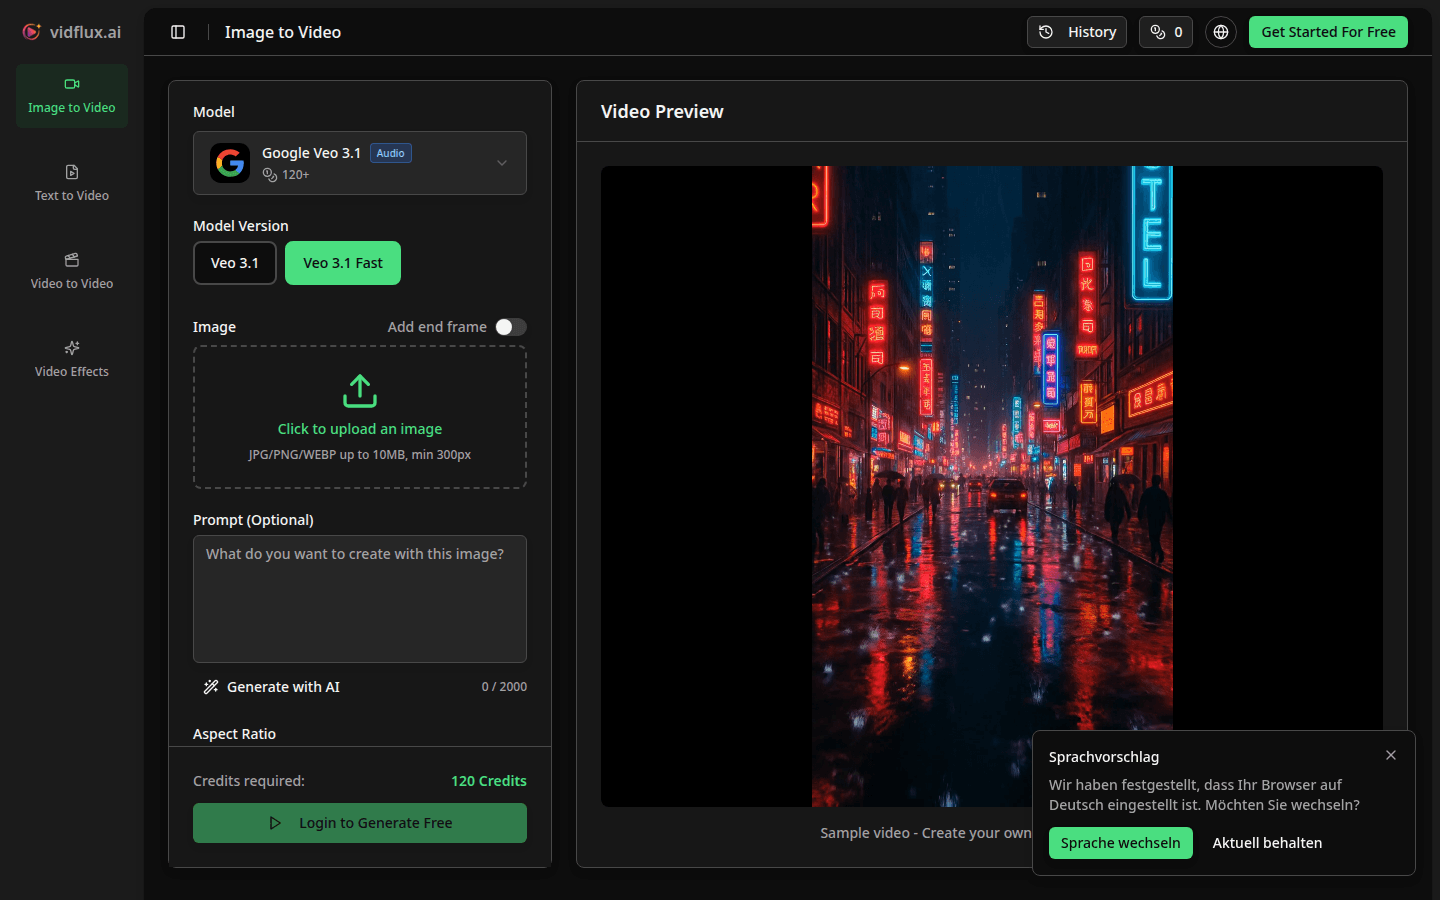The height and width of the screenshot is (900, 1440).
Task: Close the Sprachvorschlag popup
Action: [x=1391, y=755]
